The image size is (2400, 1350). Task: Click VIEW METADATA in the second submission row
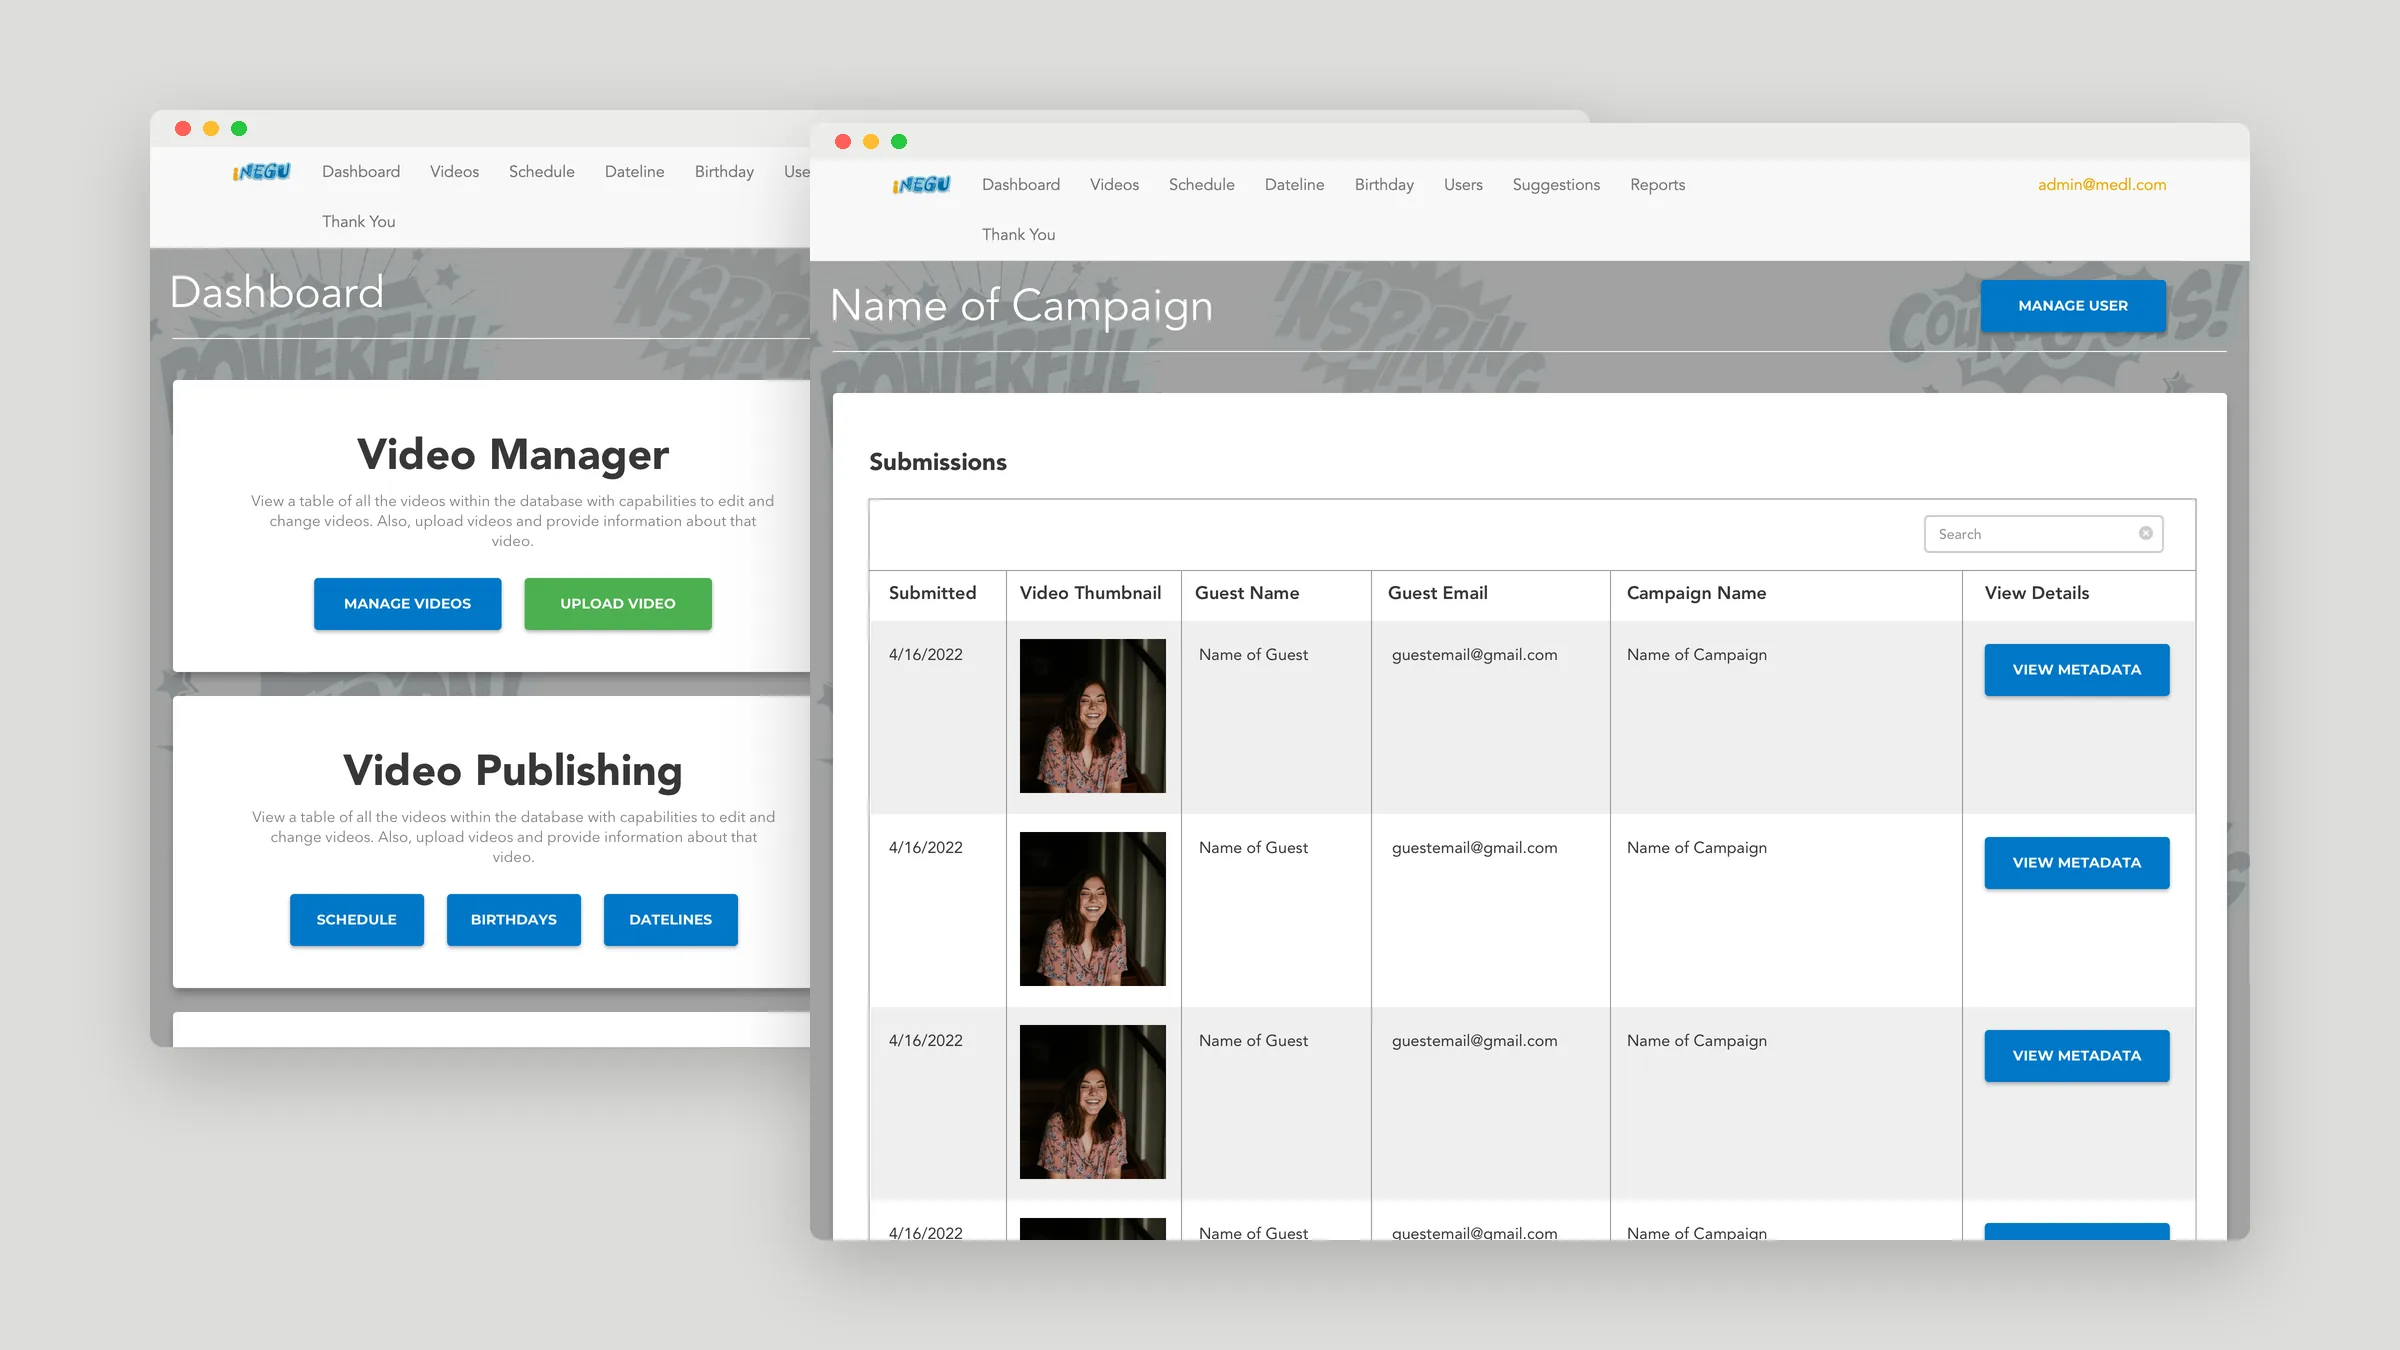coord(2077,863)
